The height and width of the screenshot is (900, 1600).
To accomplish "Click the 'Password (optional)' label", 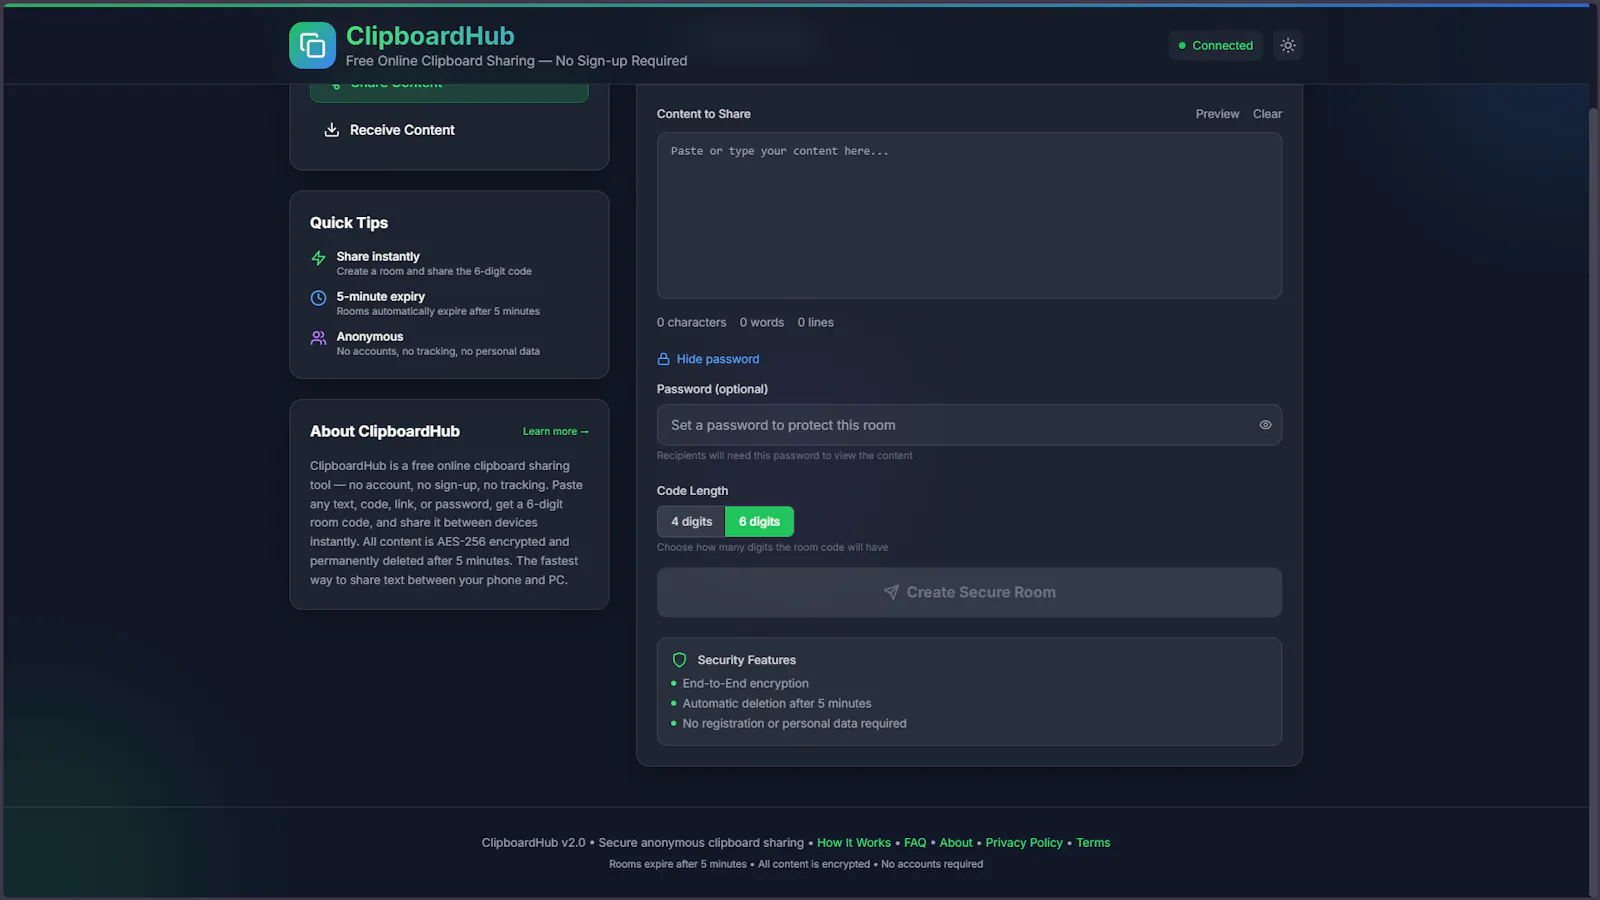I will coord(712,389).
